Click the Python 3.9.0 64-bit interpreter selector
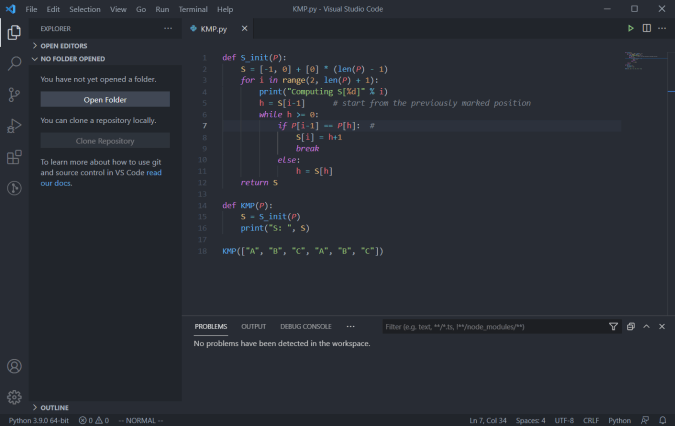This screenshot has width=675, height=426. pyautogui.click(x=39, y=420)
